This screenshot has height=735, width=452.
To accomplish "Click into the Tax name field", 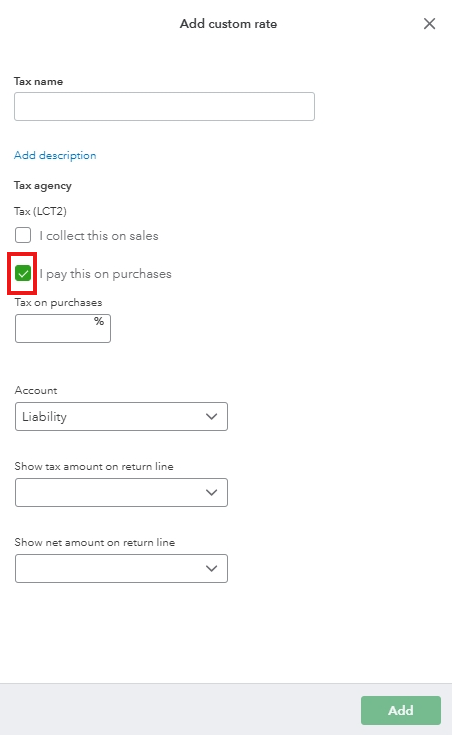I will 164,106.
